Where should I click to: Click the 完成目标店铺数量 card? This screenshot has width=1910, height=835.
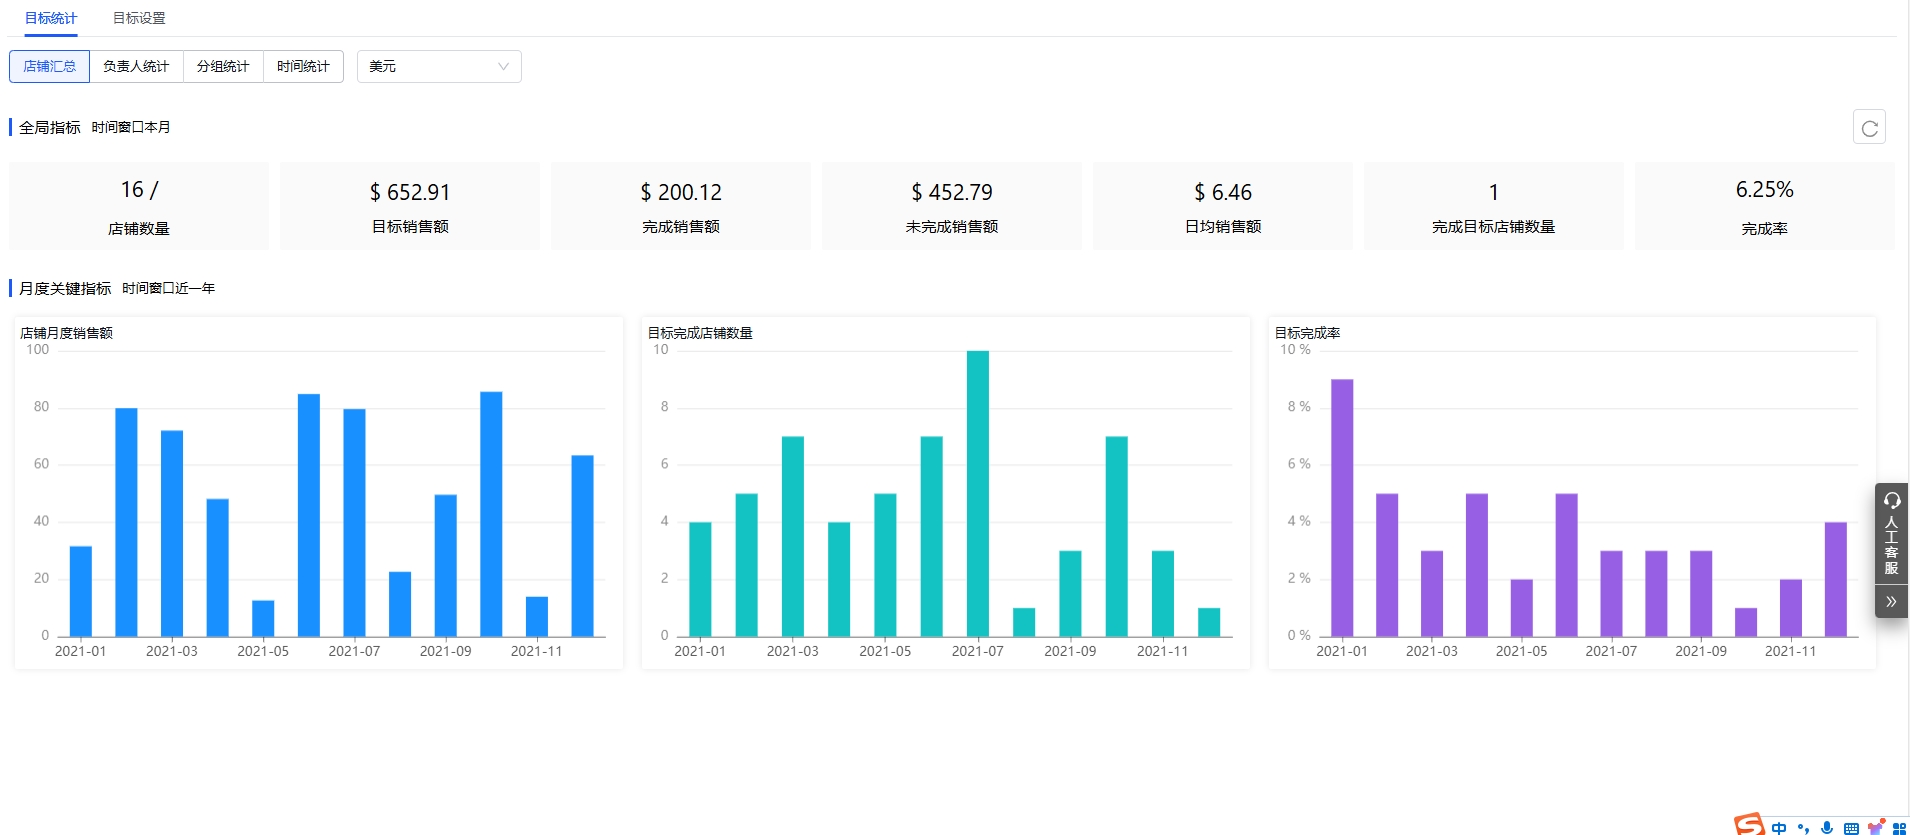click(x=1494, y=206)
